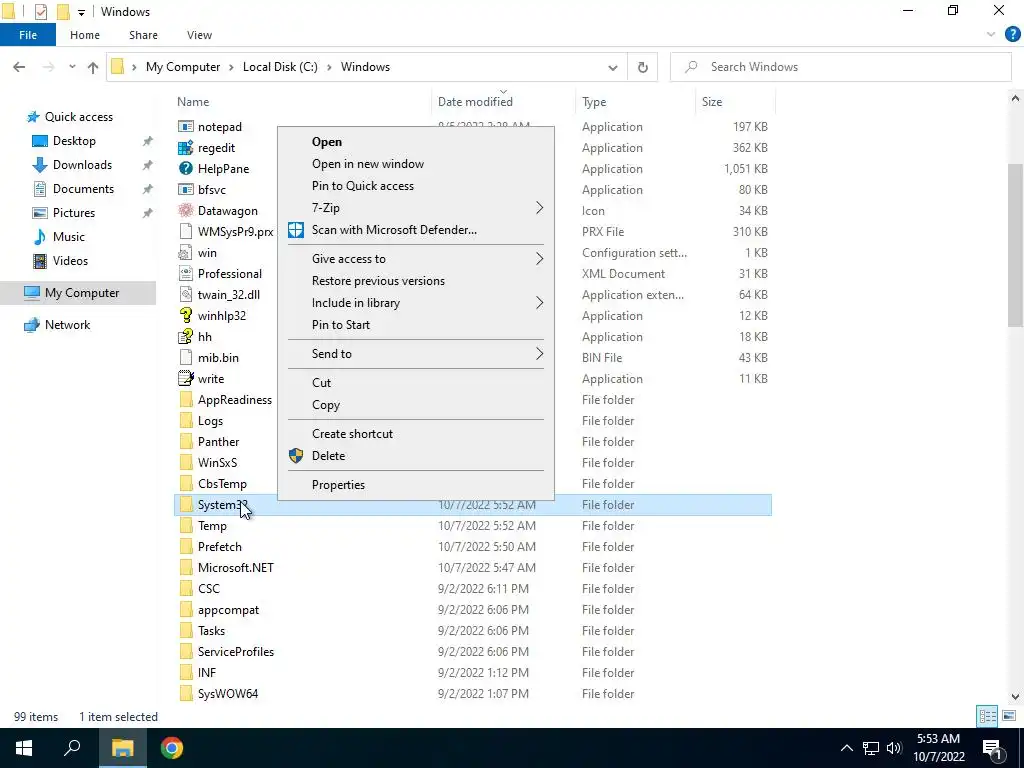The height and width of the screenshot is (768, 1024).
Task: Select the Microsoft.NET folder
Action: [x=236, y=568]
